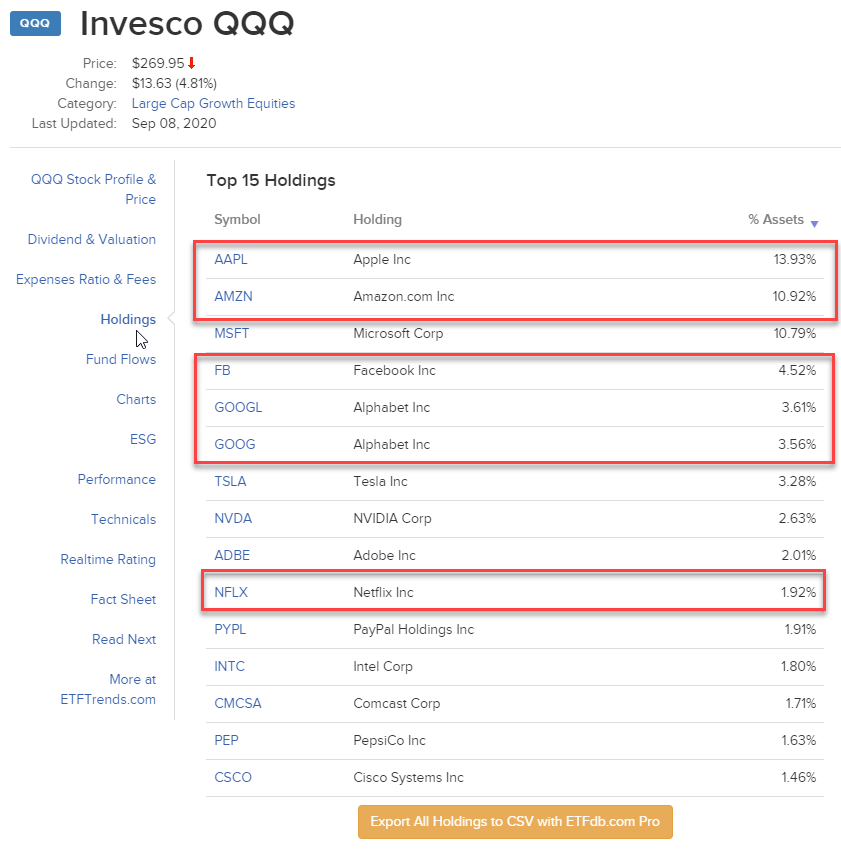Click the Top 15 Holdings heading

pyautogui.click(x=271, y=180)
